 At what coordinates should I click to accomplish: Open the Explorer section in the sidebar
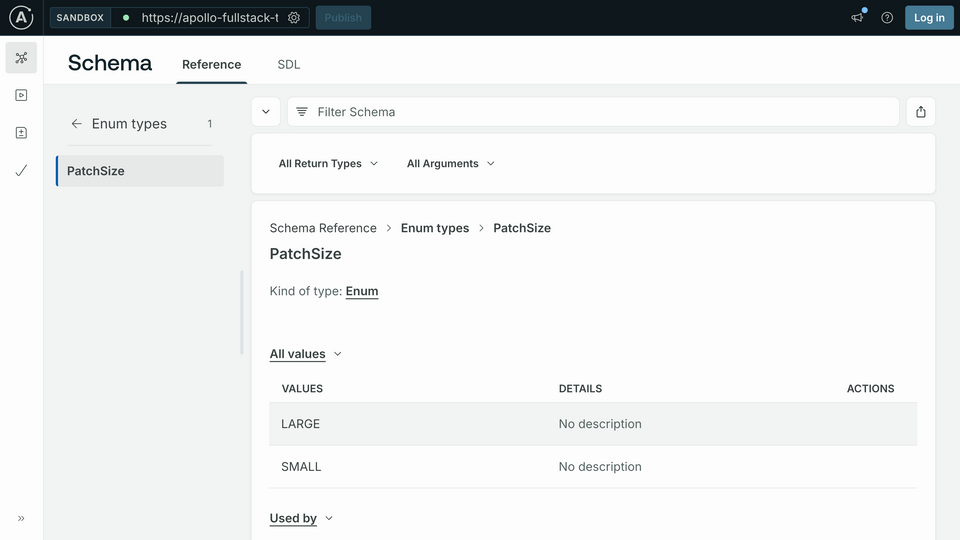pyautogui.click(x=21, y=96)
